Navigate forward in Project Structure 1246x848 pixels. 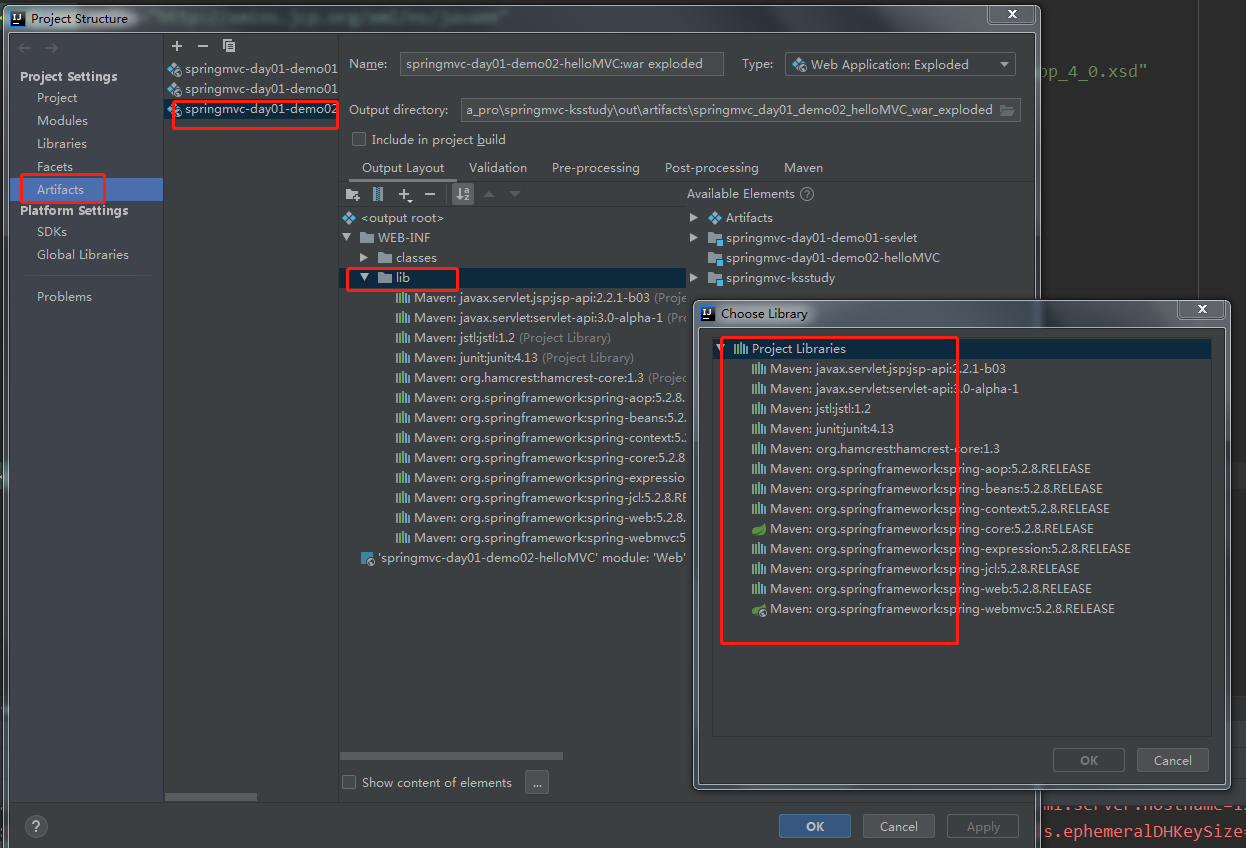[x=51, y=48]
